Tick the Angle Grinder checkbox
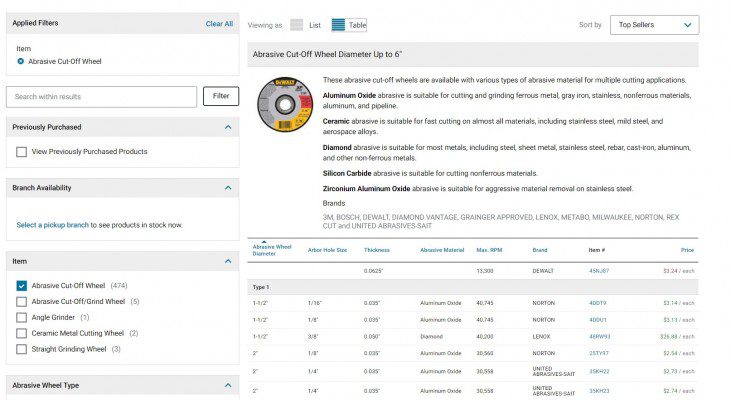This screenshot has height=400, width=731. [x=22, y=317]
